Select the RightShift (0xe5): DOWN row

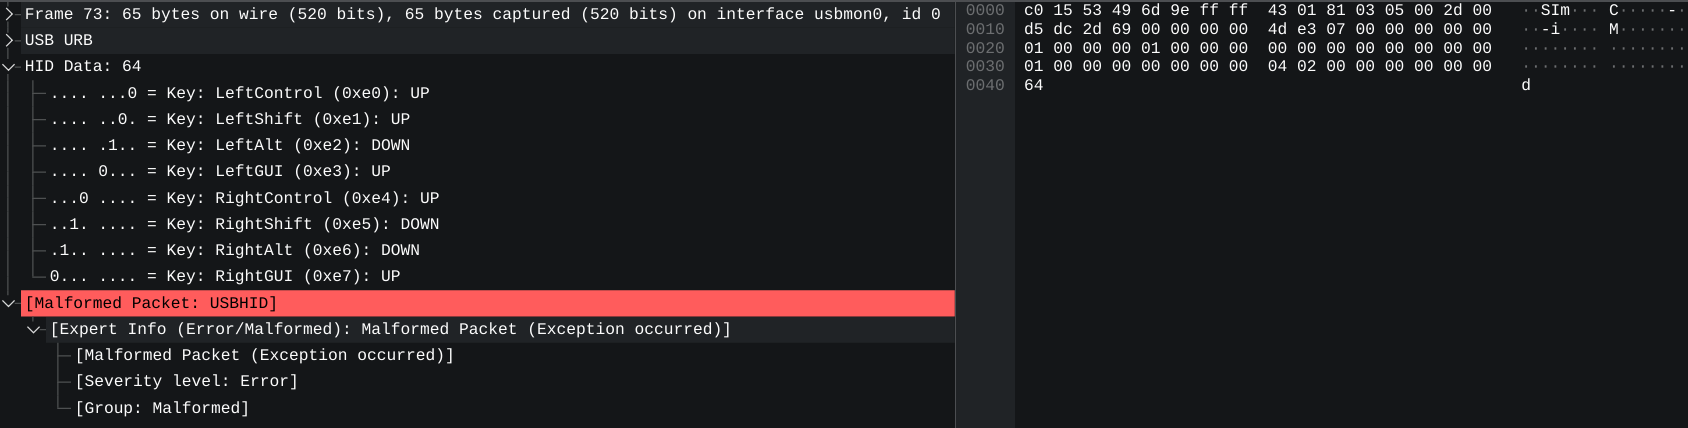click(x=245, y=224)
